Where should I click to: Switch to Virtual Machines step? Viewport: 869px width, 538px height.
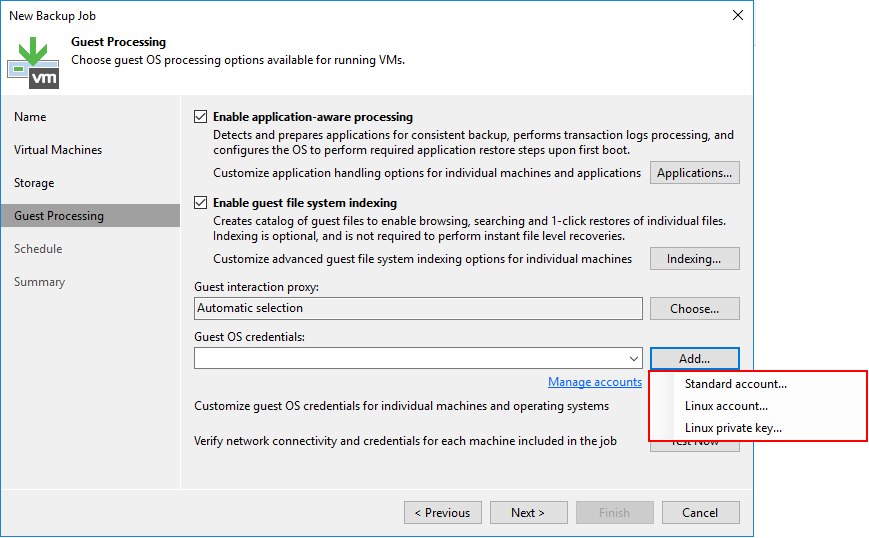[x=58, y=150]
